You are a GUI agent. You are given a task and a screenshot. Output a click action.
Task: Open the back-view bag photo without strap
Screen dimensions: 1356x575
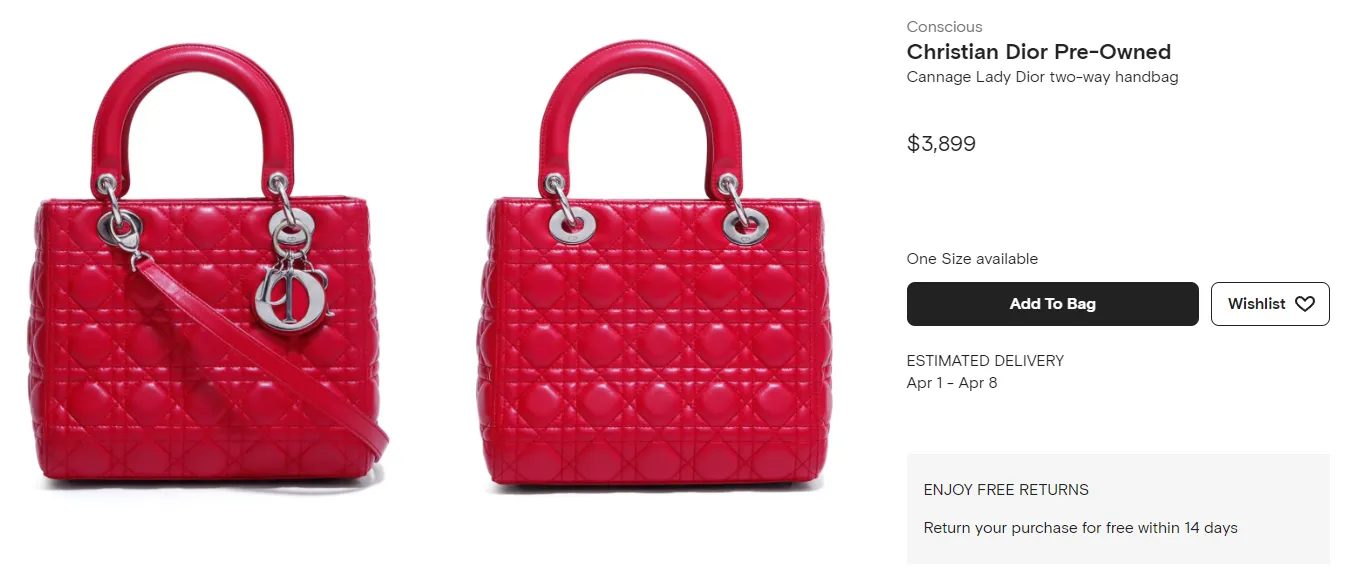[x=653, y=267]
